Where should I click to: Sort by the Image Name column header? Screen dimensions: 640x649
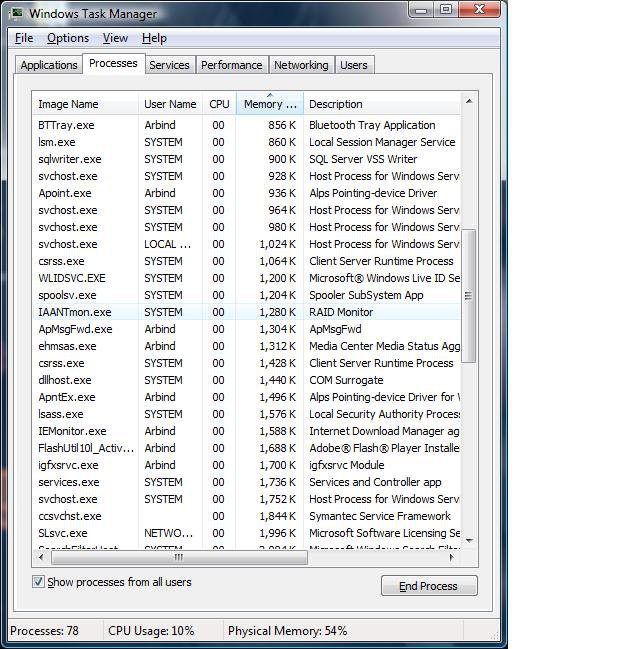click(85, 104)
